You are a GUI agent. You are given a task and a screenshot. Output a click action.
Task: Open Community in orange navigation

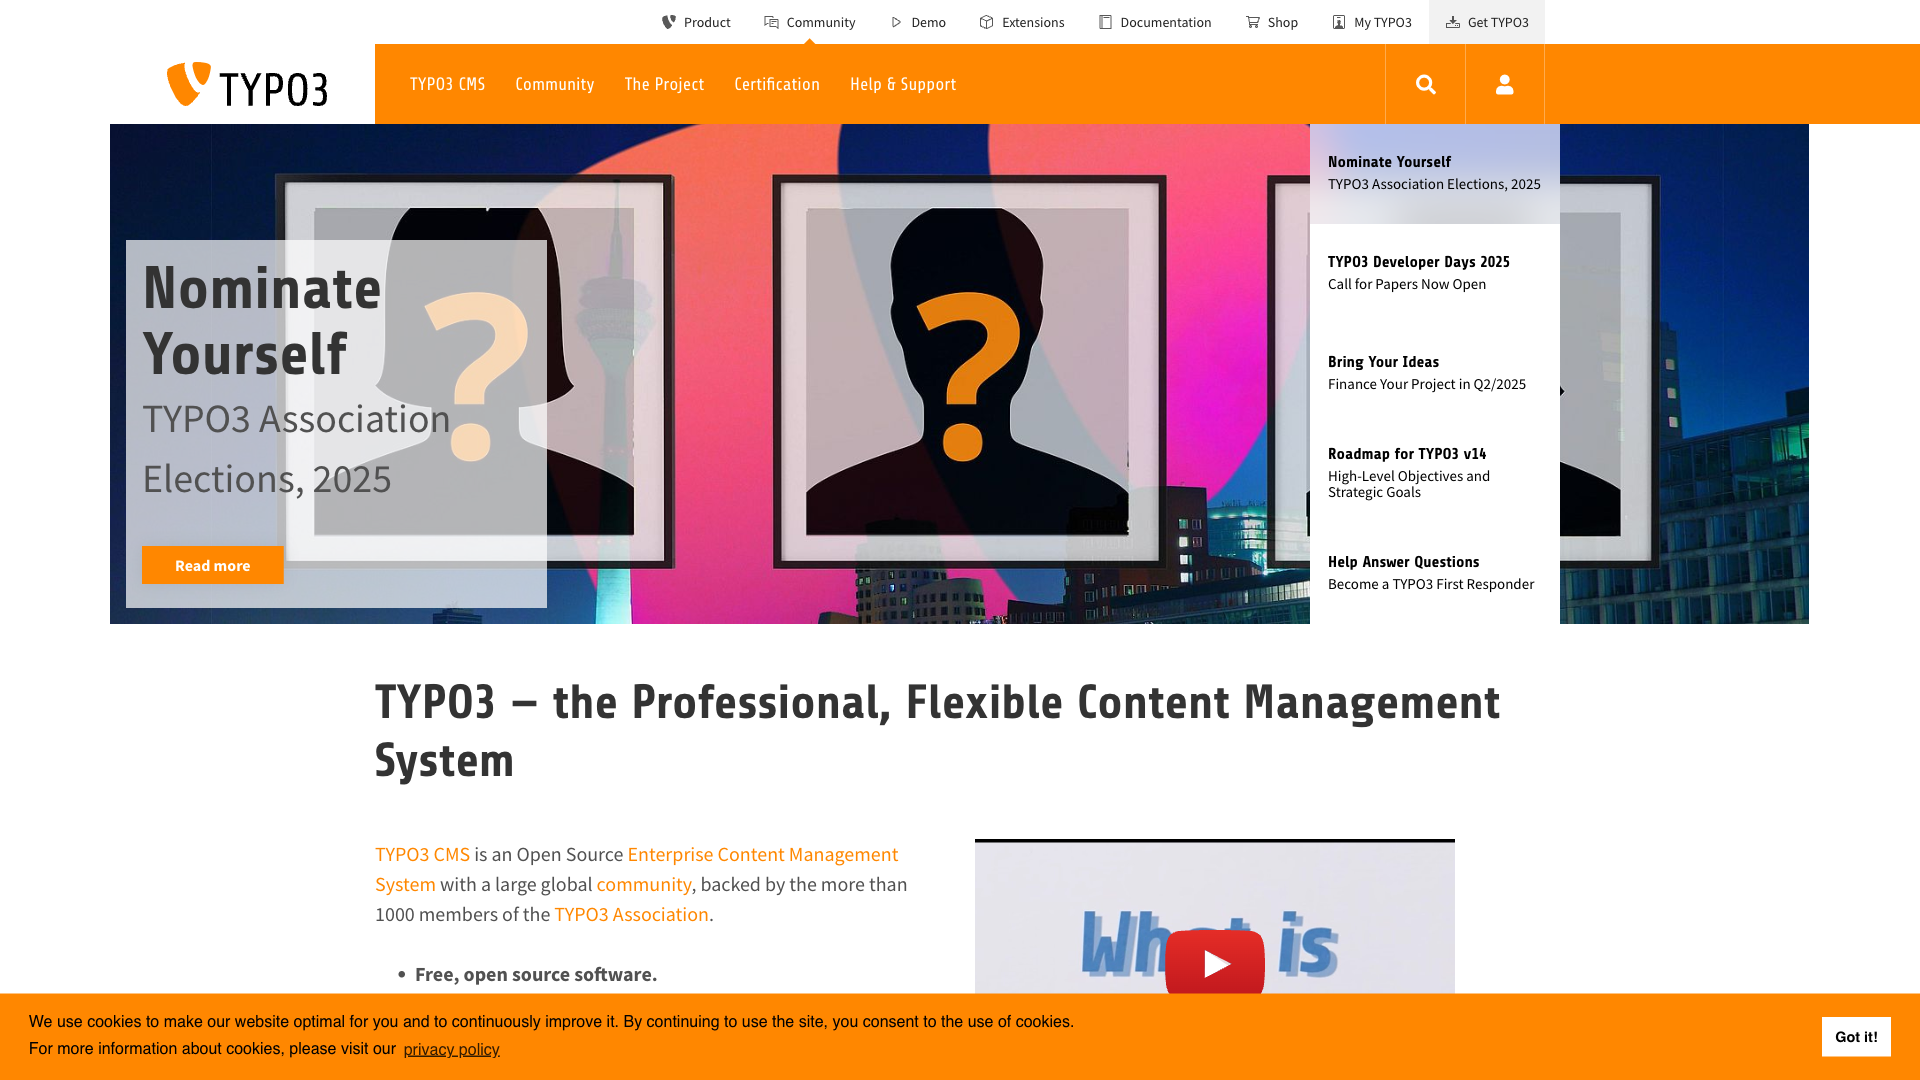(x=555, y=84)
